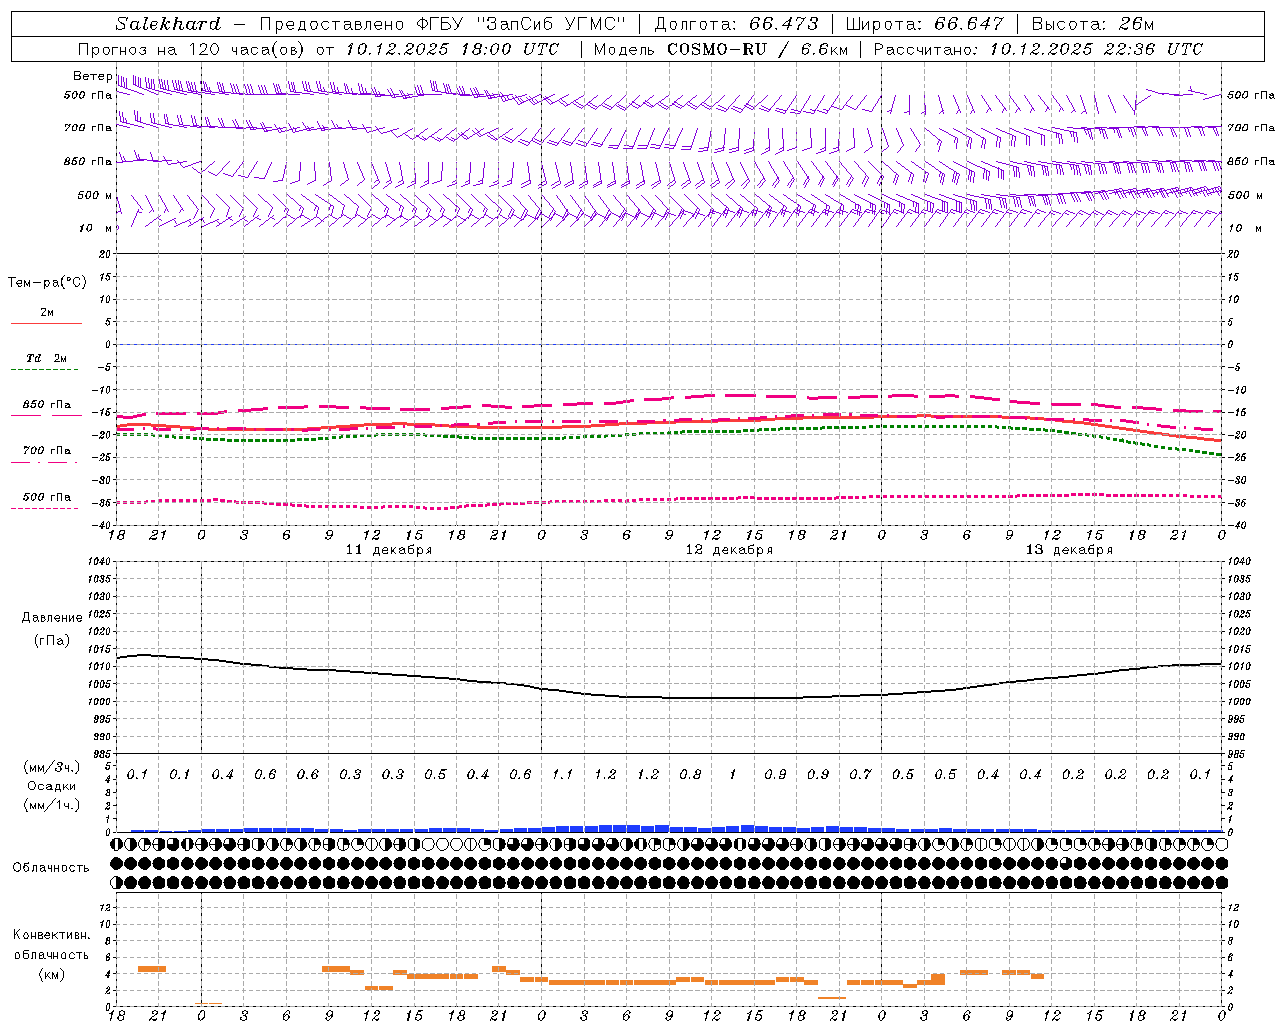The width and height of the screenshot is (1280, 1024).
Task: Click the 500 м wind level label on left axis
Action: 95,195
